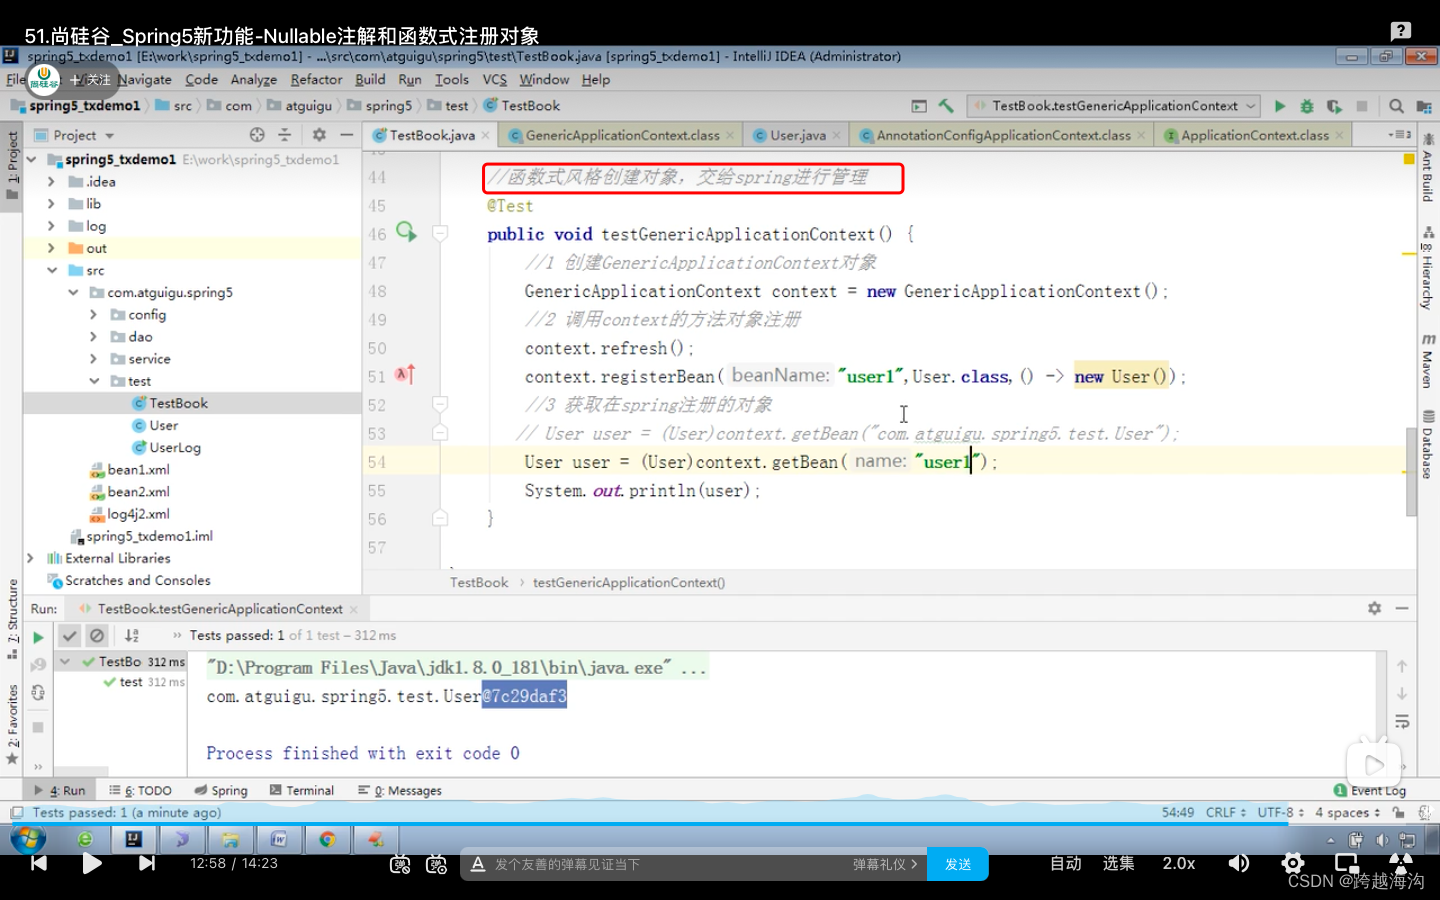Open Run panel settings gear
Screen dimensions: 1440x900
[x=1375, y=608]
